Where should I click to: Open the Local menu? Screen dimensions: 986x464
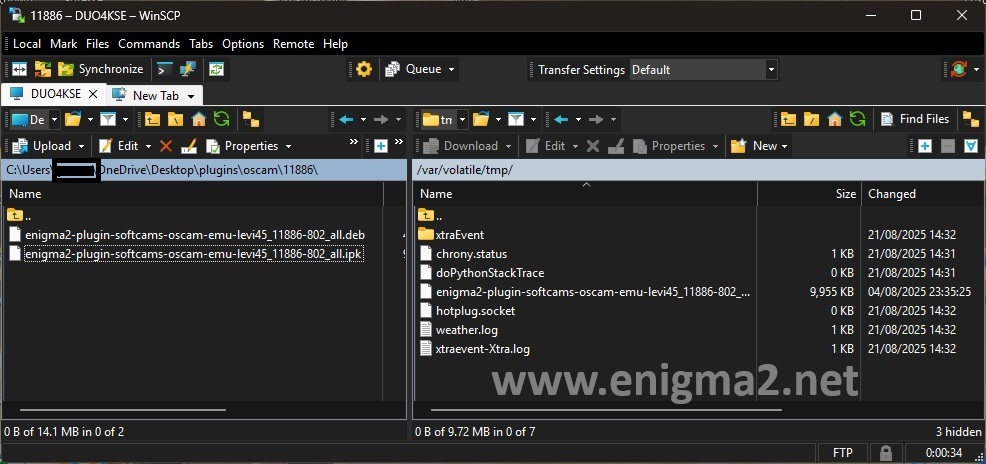tap(26, 44)
